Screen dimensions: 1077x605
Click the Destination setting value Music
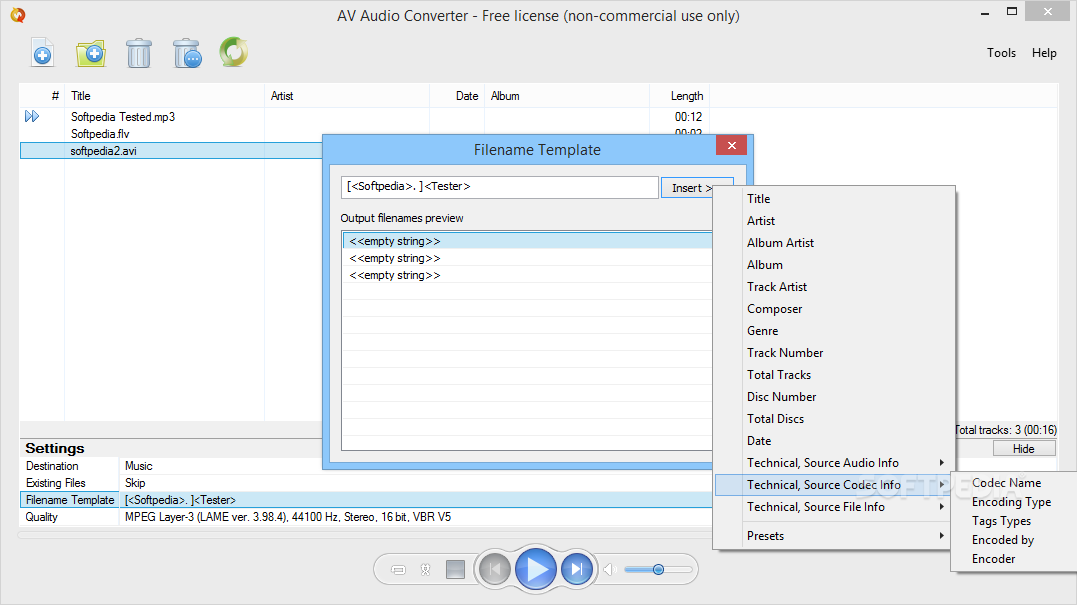(x=139, y=466)
